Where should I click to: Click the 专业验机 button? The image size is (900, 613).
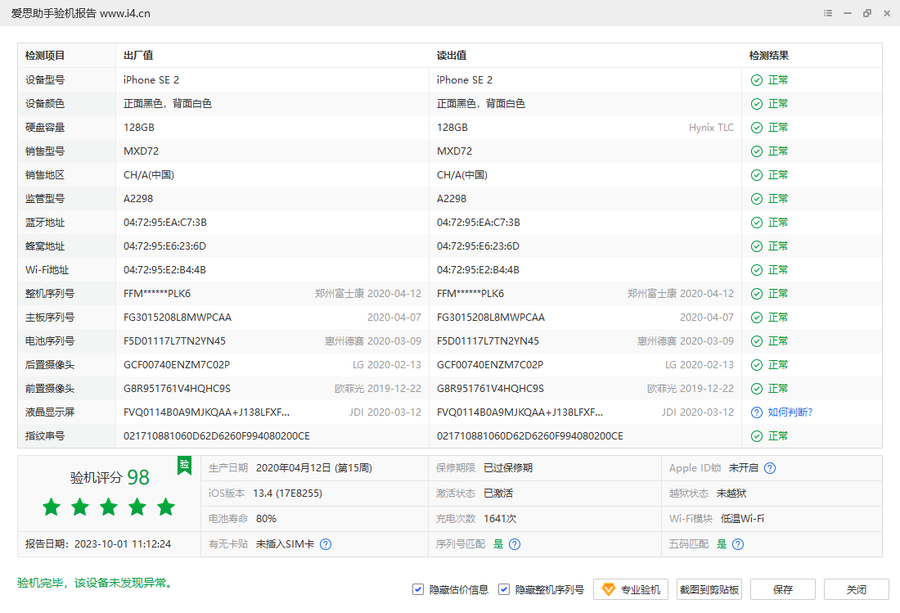[630, 590]
